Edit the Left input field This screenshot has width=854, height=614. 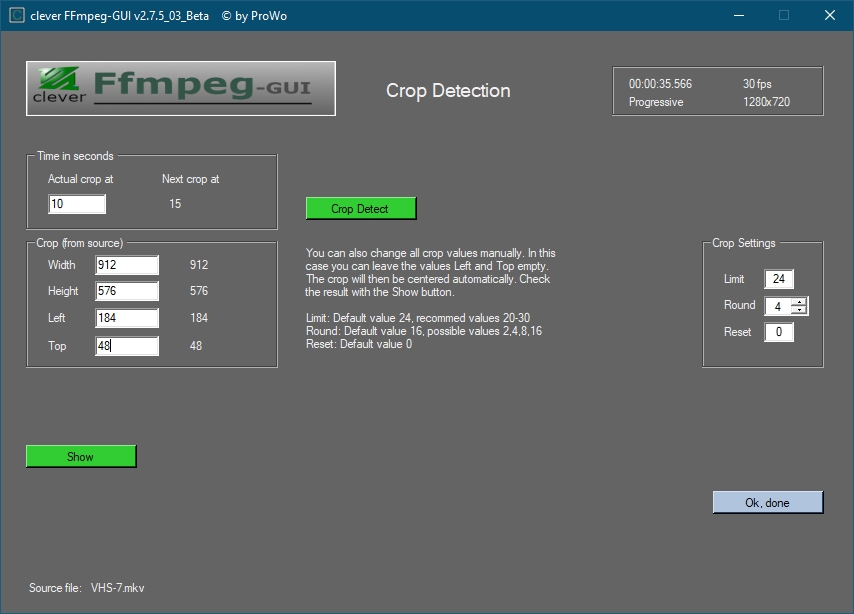(x=127, y=318)
